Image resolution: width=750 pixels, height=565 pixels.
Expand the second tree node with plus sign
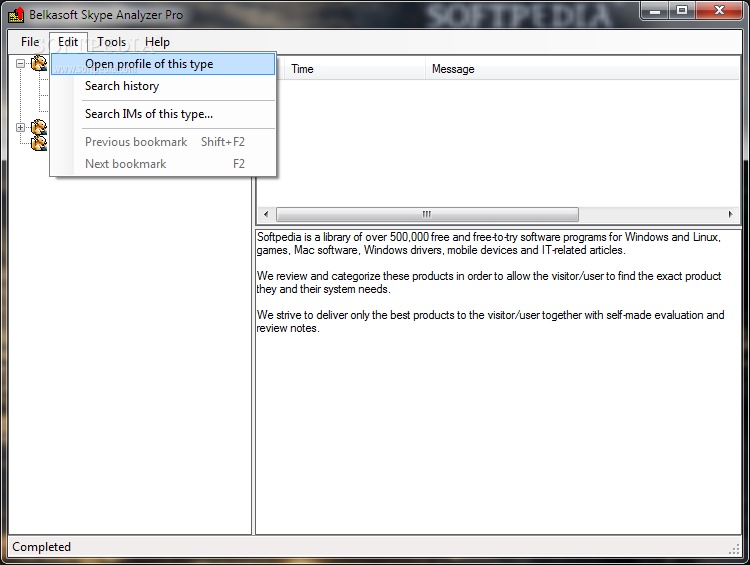click(21, 127)
